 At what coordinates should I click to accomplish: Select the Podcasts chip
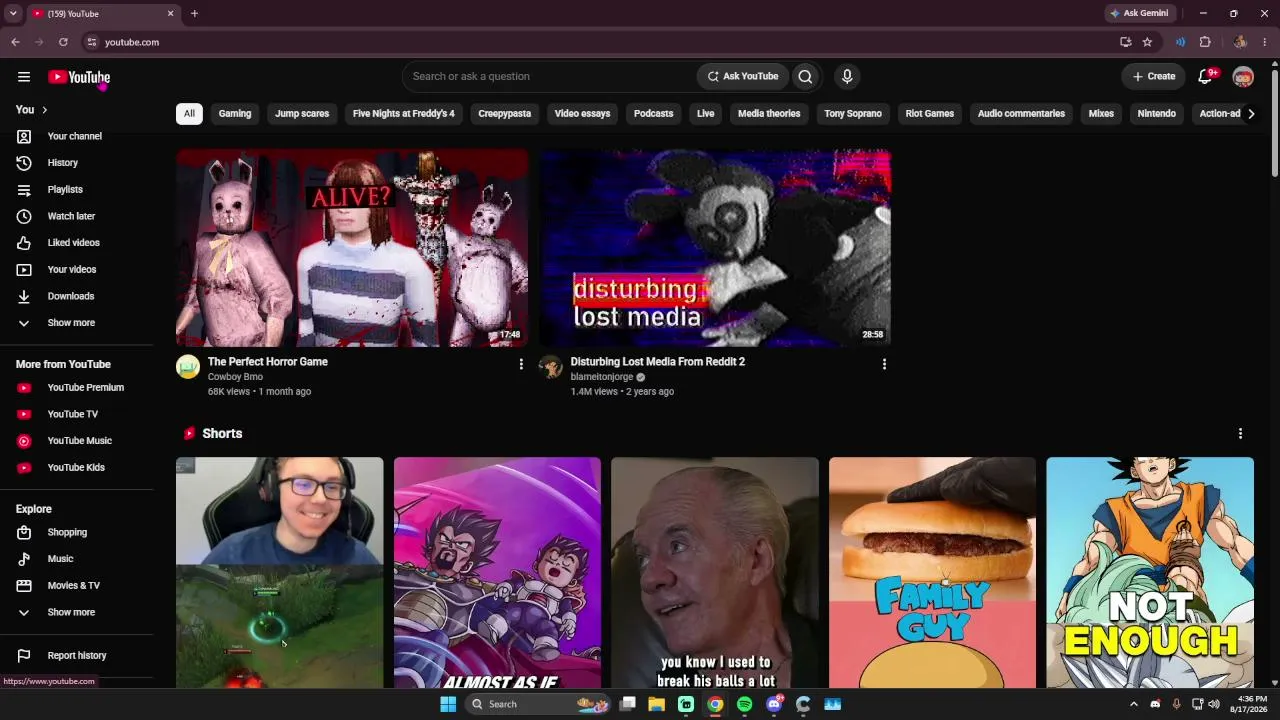654,114
